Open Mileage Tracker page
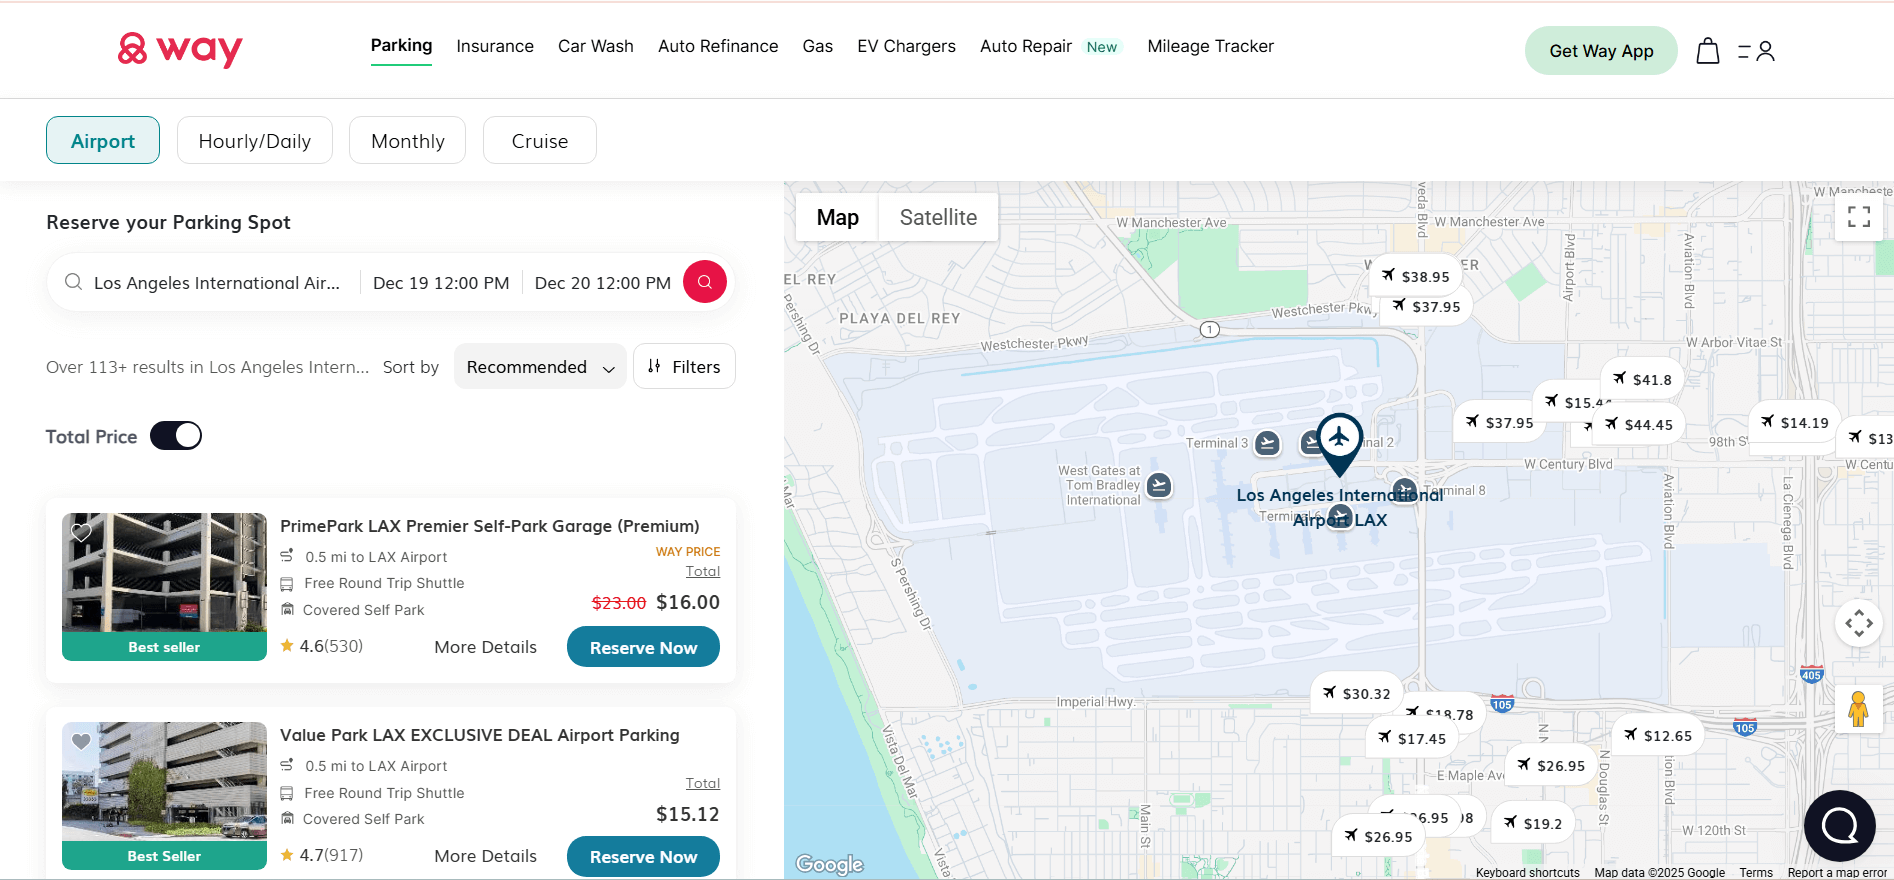 pos(1210,46)
